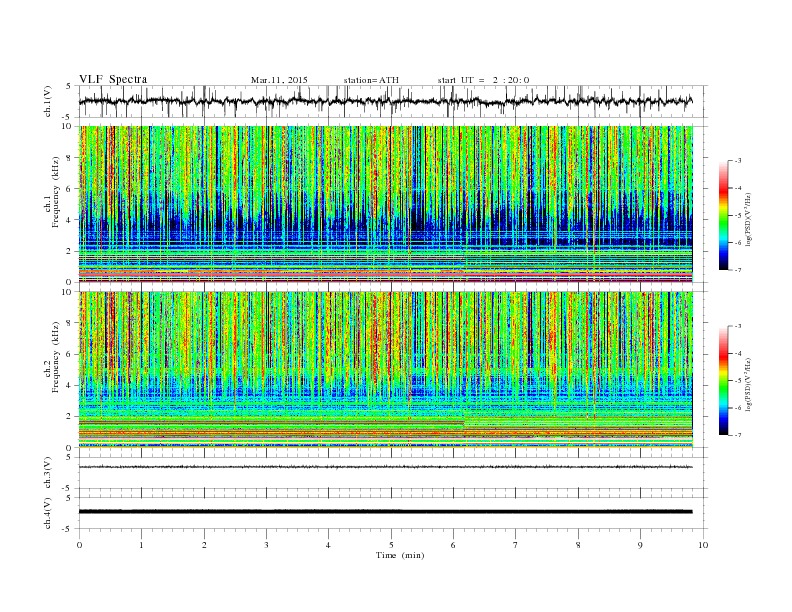Viewport: 792px width, 612px height.
Task: Click time axis tick label "3"
Action: tap(266, 545)
